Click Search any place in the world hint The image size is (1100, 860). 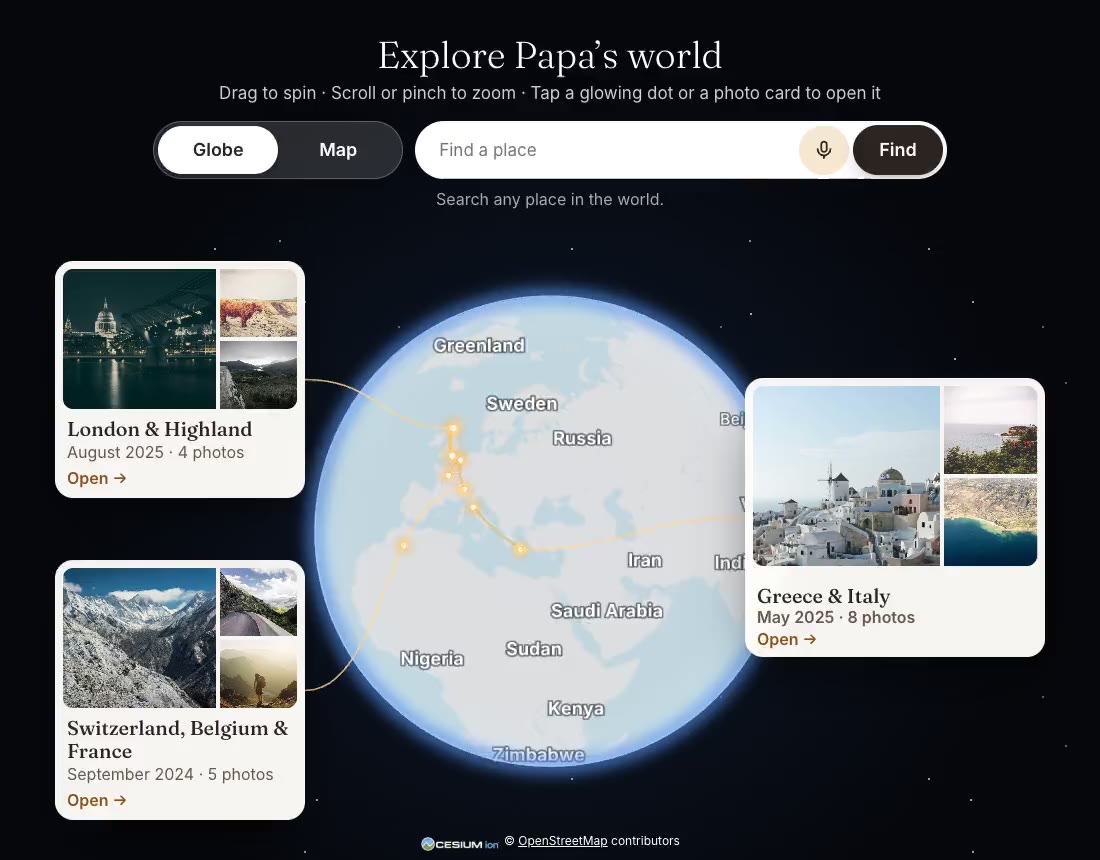pyautogui.click(x=550, y=199)
